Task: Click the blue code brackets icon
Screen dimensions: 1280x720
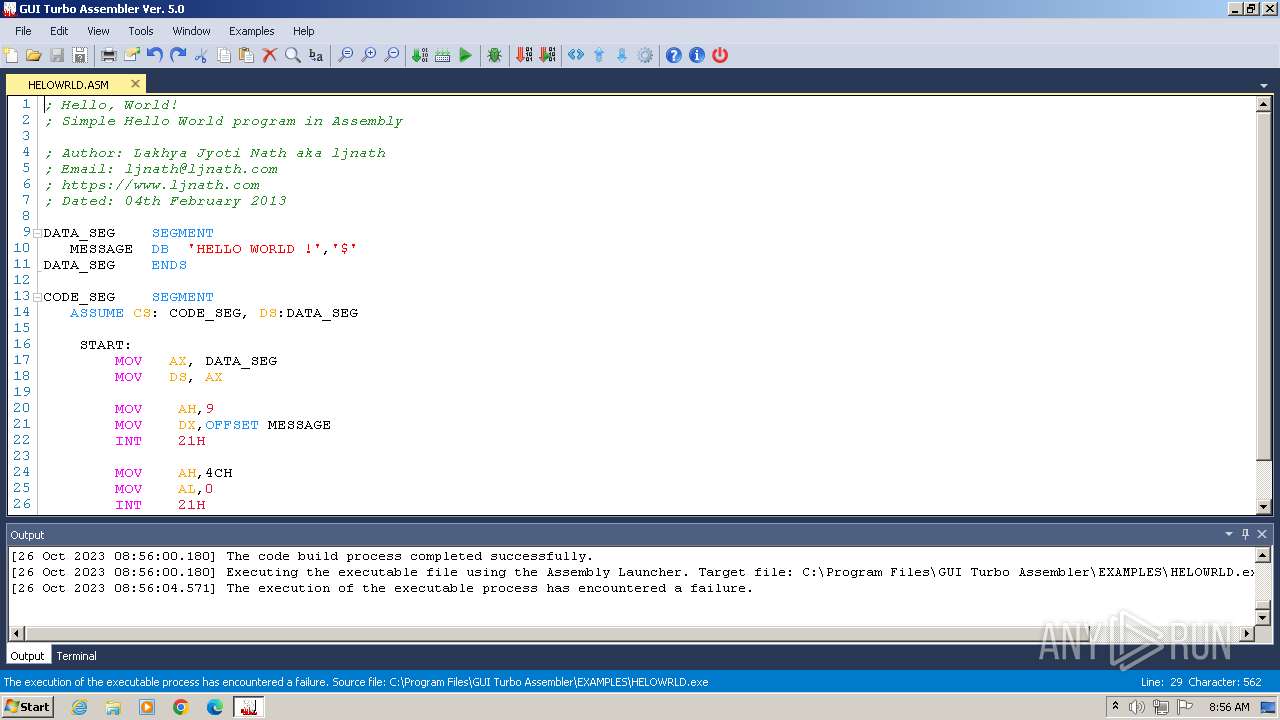Action: (576, 55)
